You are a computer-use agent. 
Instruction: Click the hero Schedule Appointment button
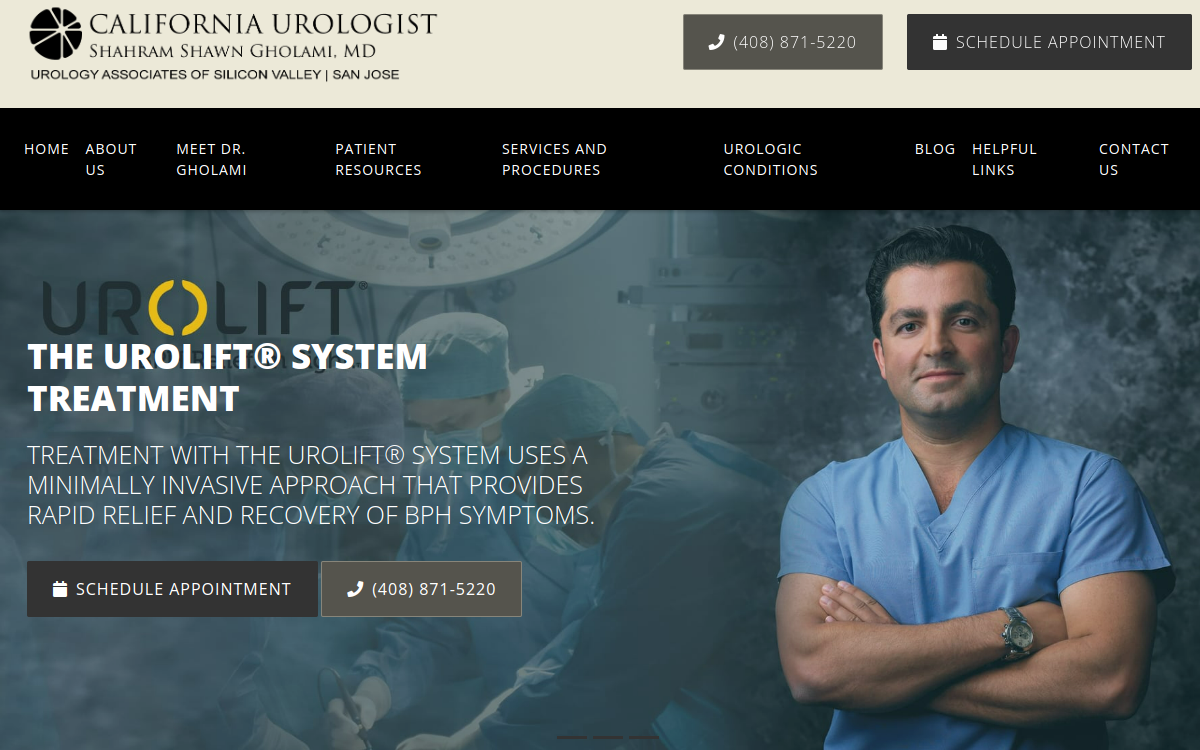pos(172,589)
